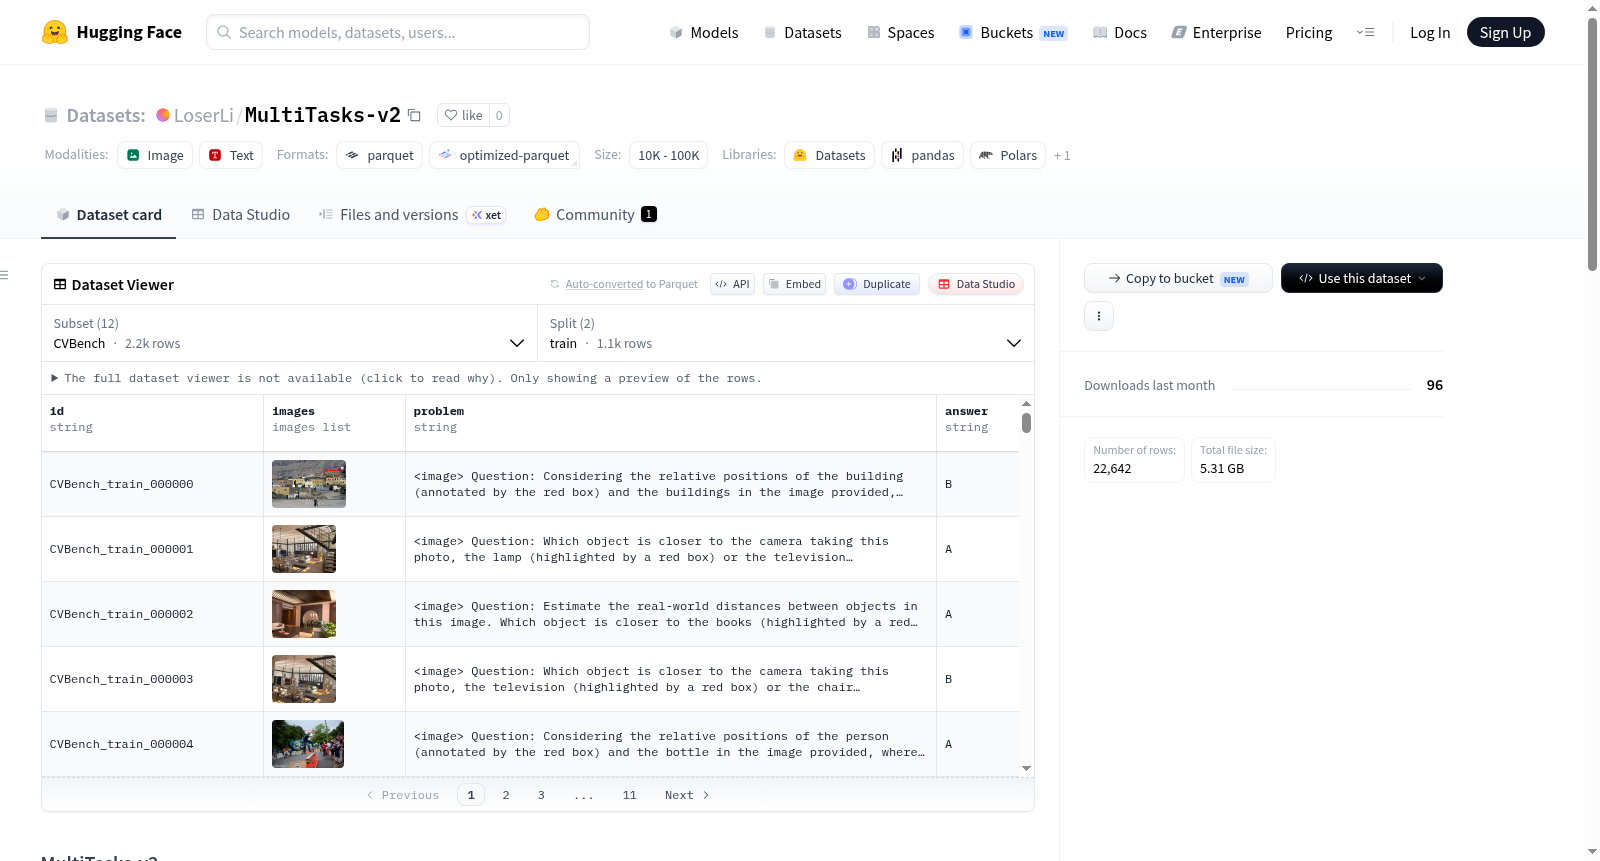
Task: Filter by parquet format tag
Action: pyautogui.click(x=380, y=155)
